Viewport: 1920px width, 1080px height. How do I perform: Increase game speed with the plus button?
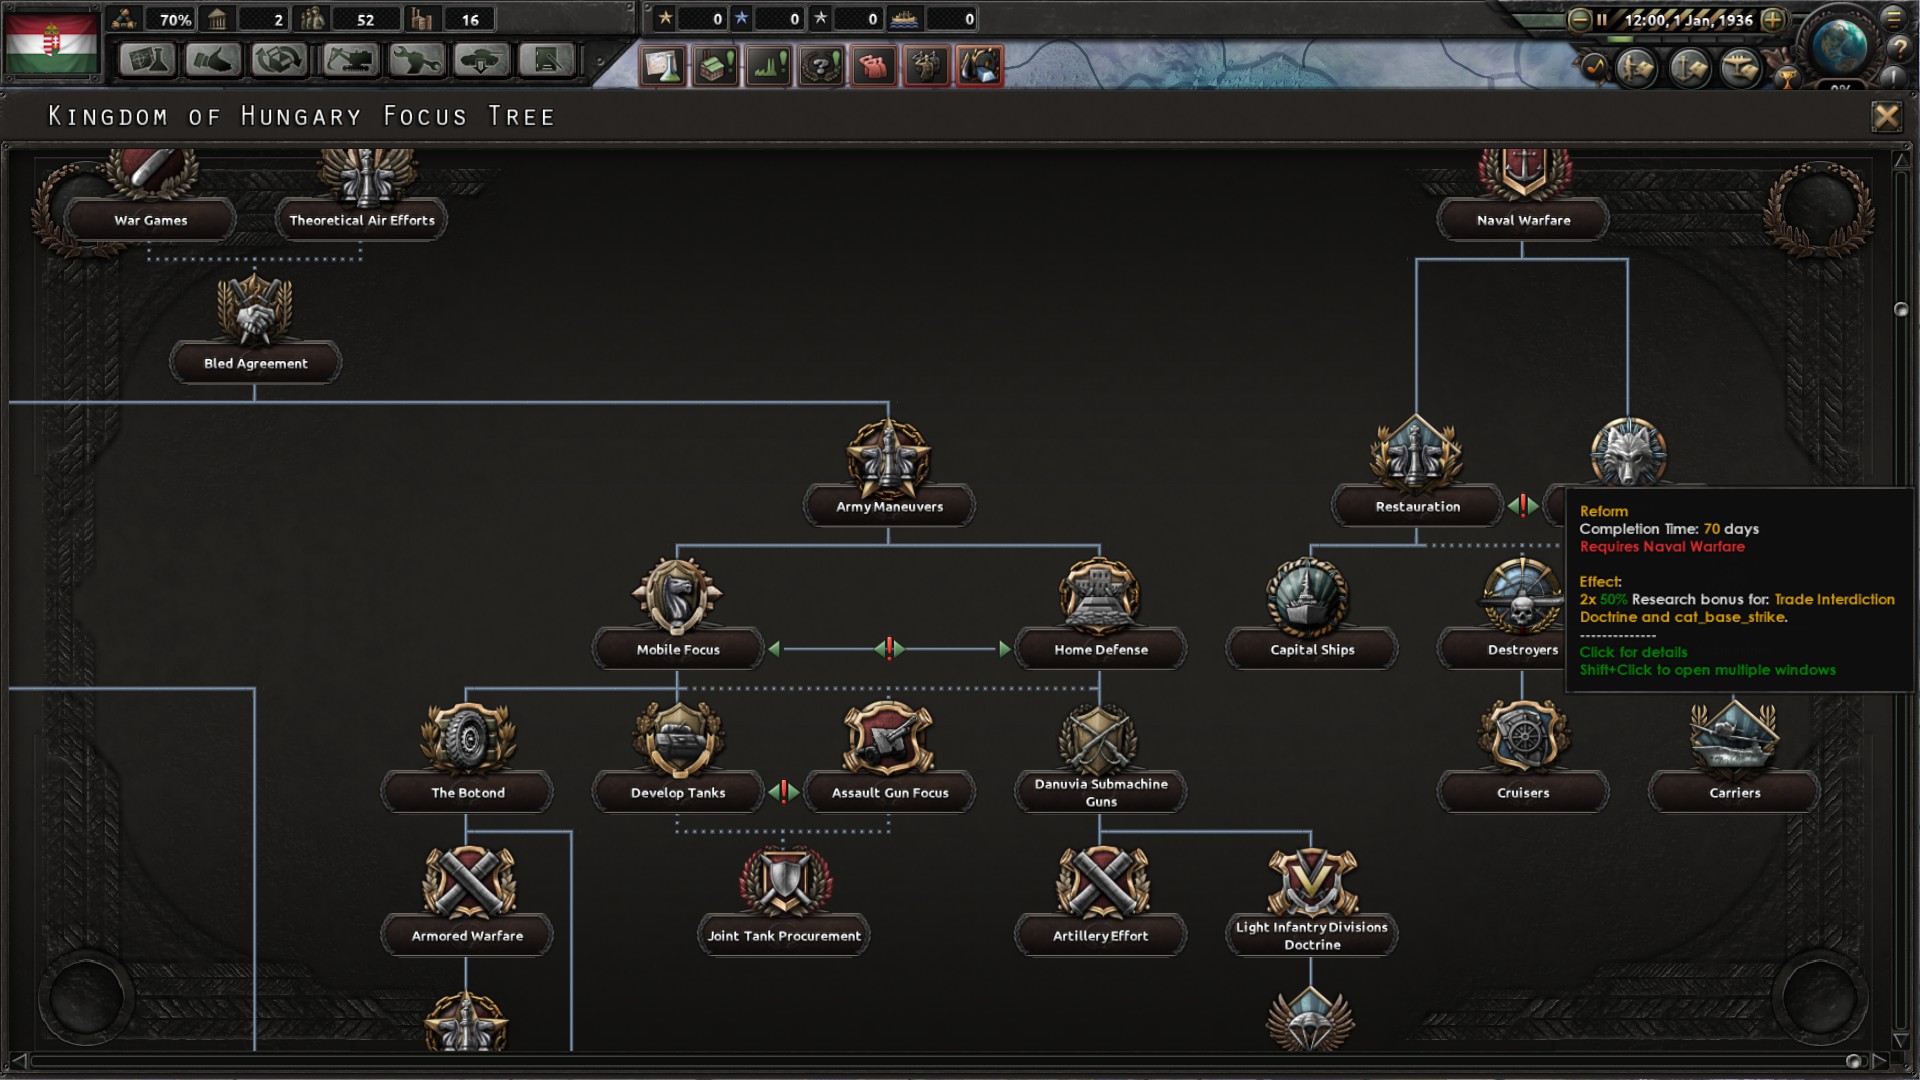pos(1773,21)
